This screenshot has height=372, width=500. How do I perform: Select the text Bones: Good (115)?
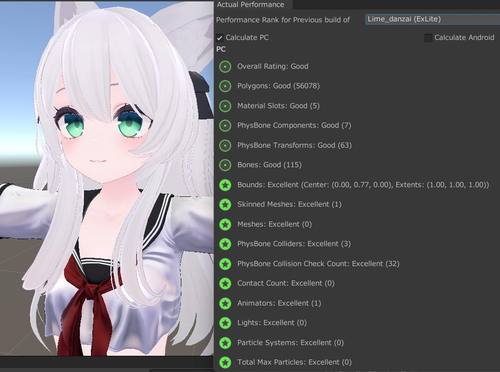269,165
